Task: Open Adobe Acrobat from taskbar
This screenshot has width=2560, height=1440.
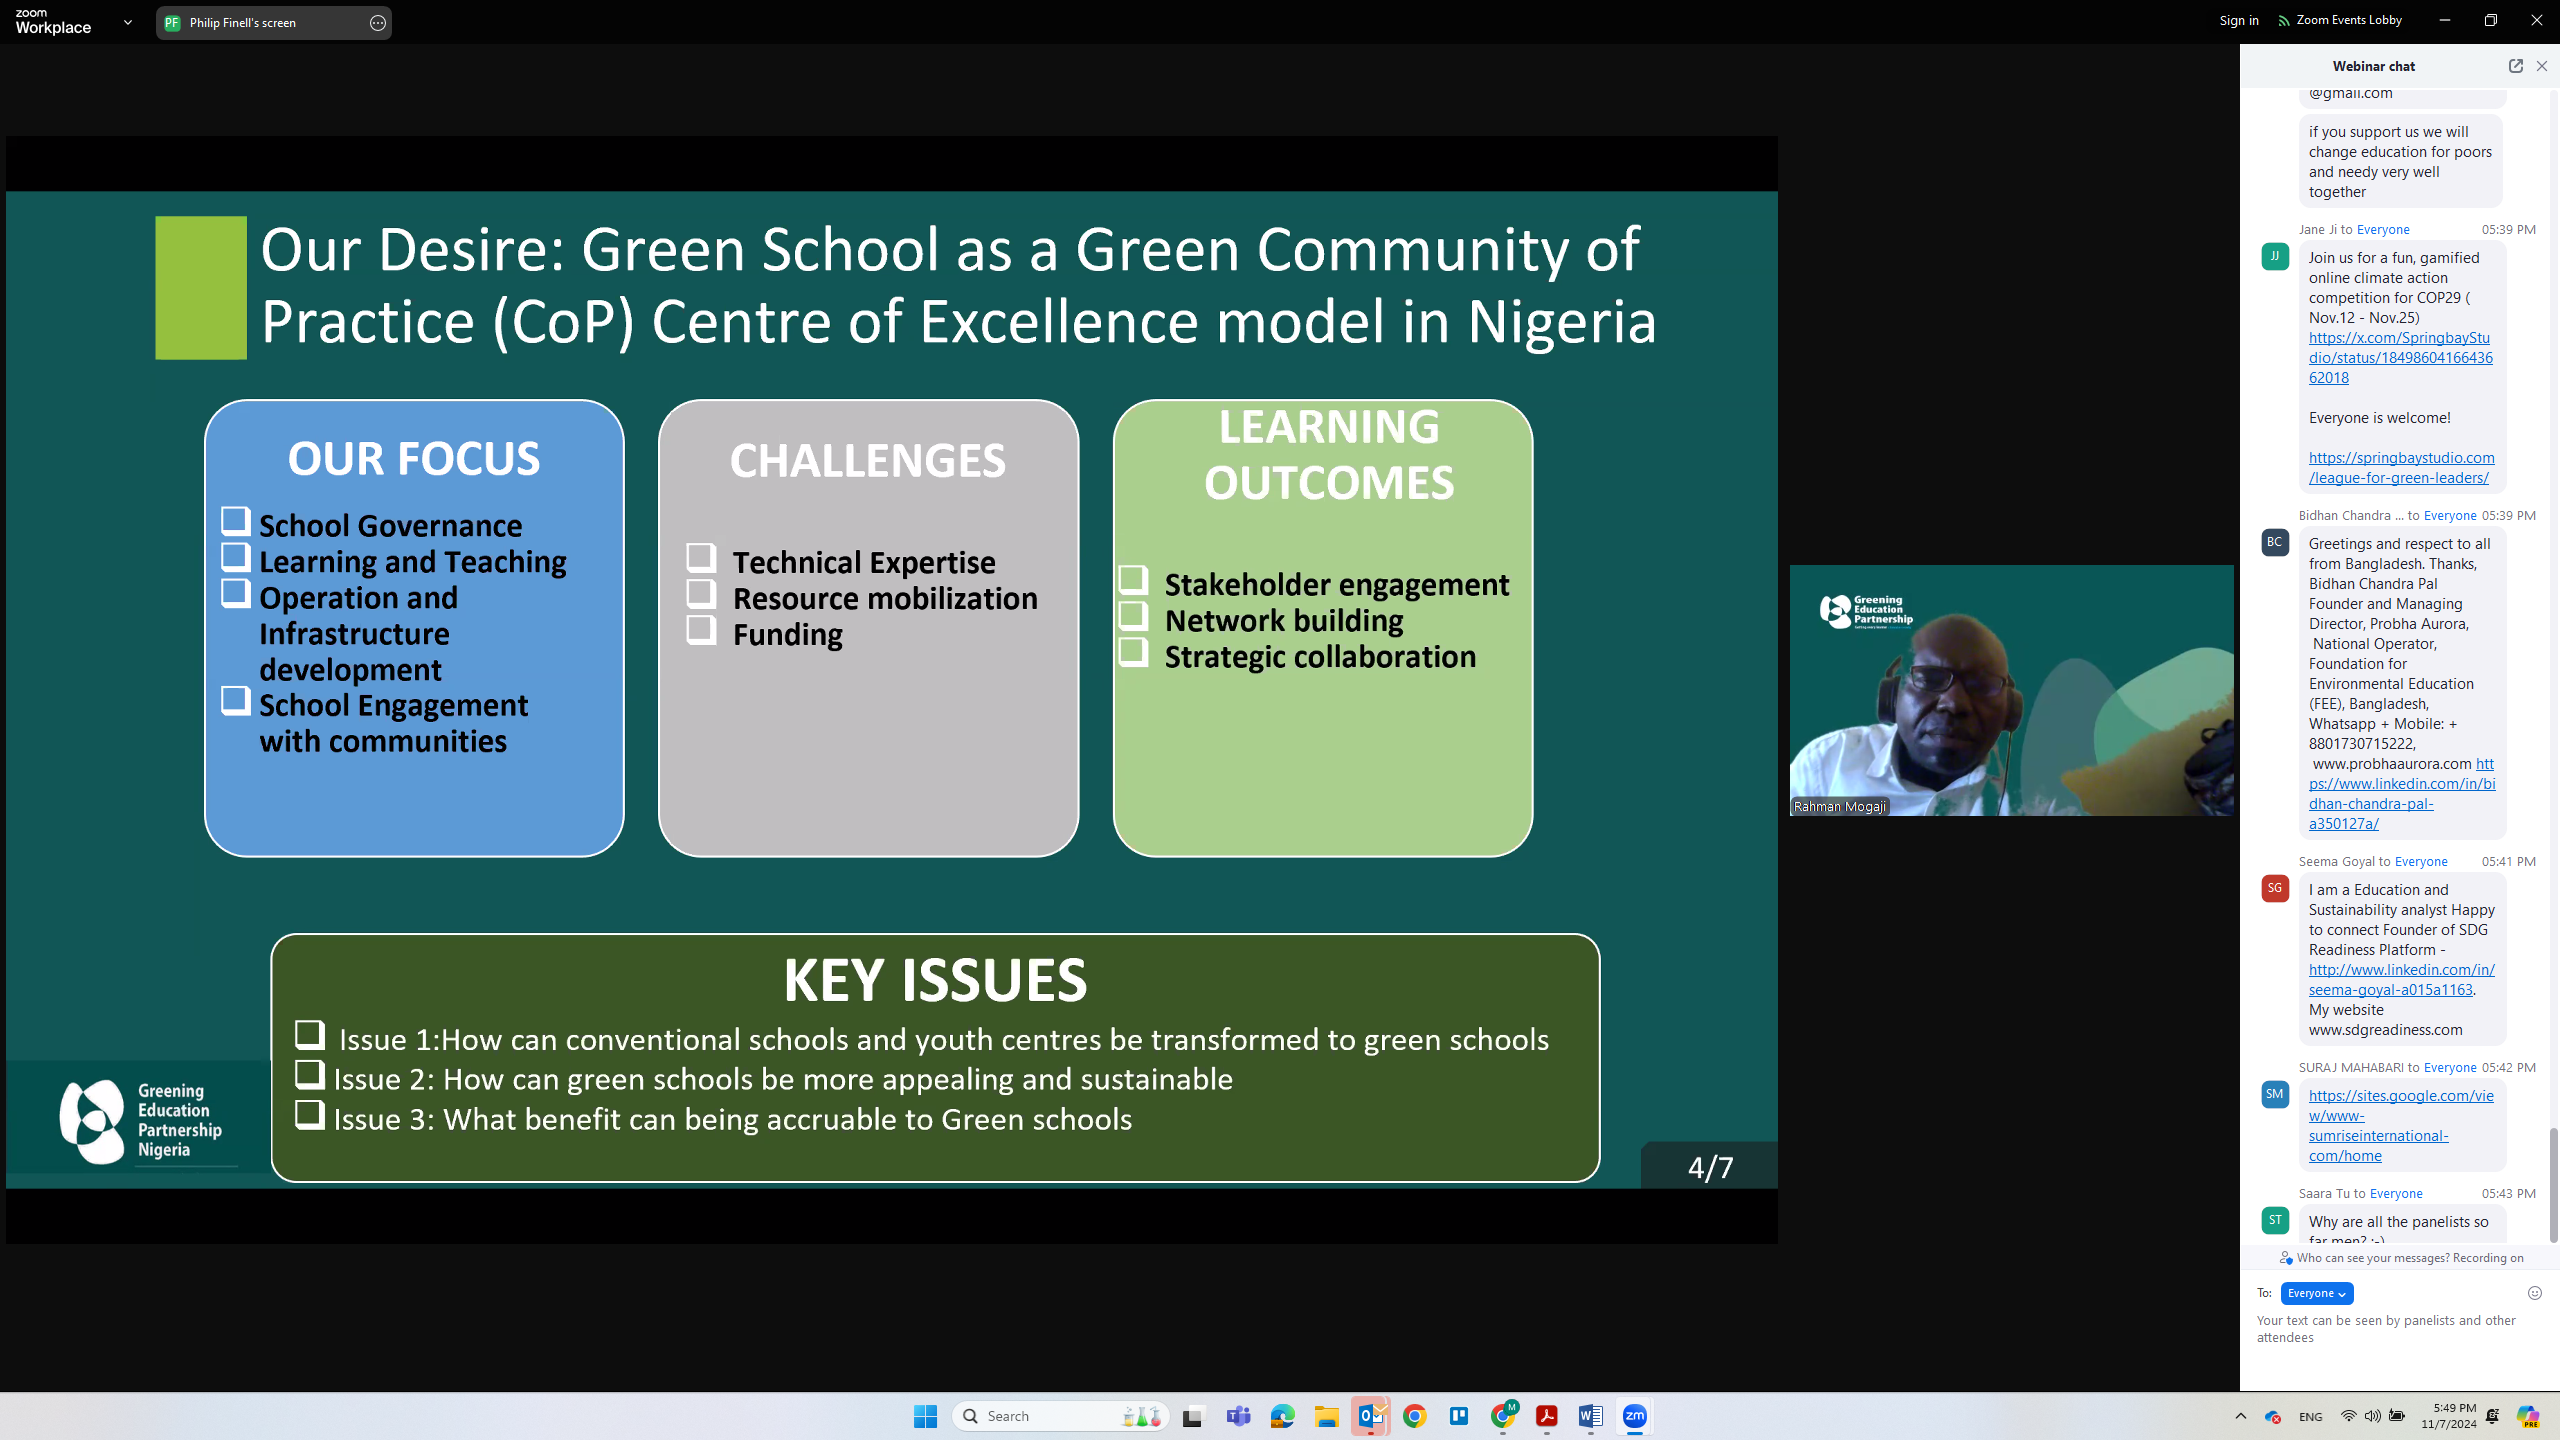Action: 1546,1416
